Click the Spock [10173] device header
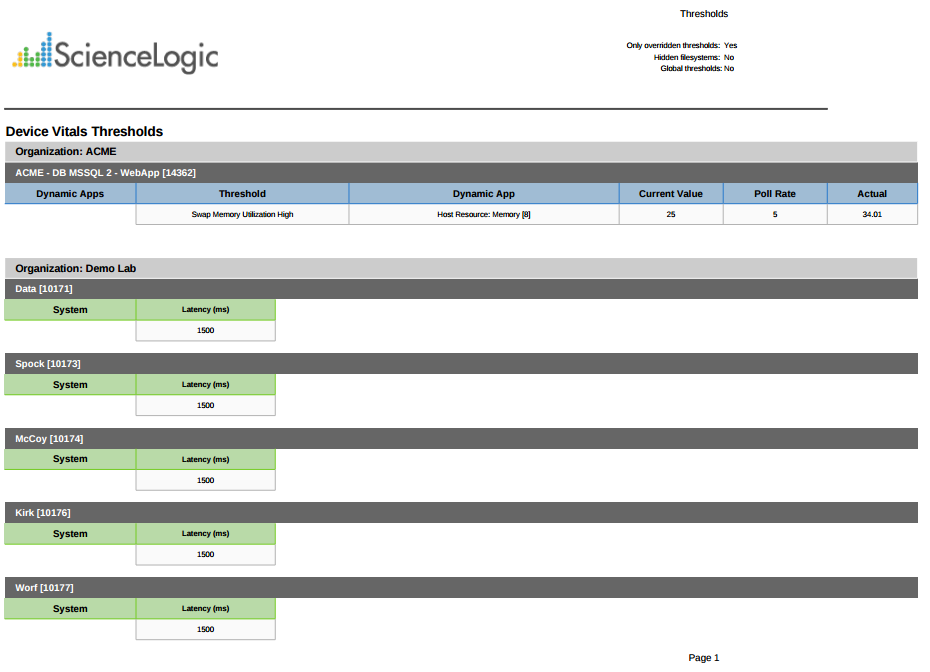 point(48,364)
